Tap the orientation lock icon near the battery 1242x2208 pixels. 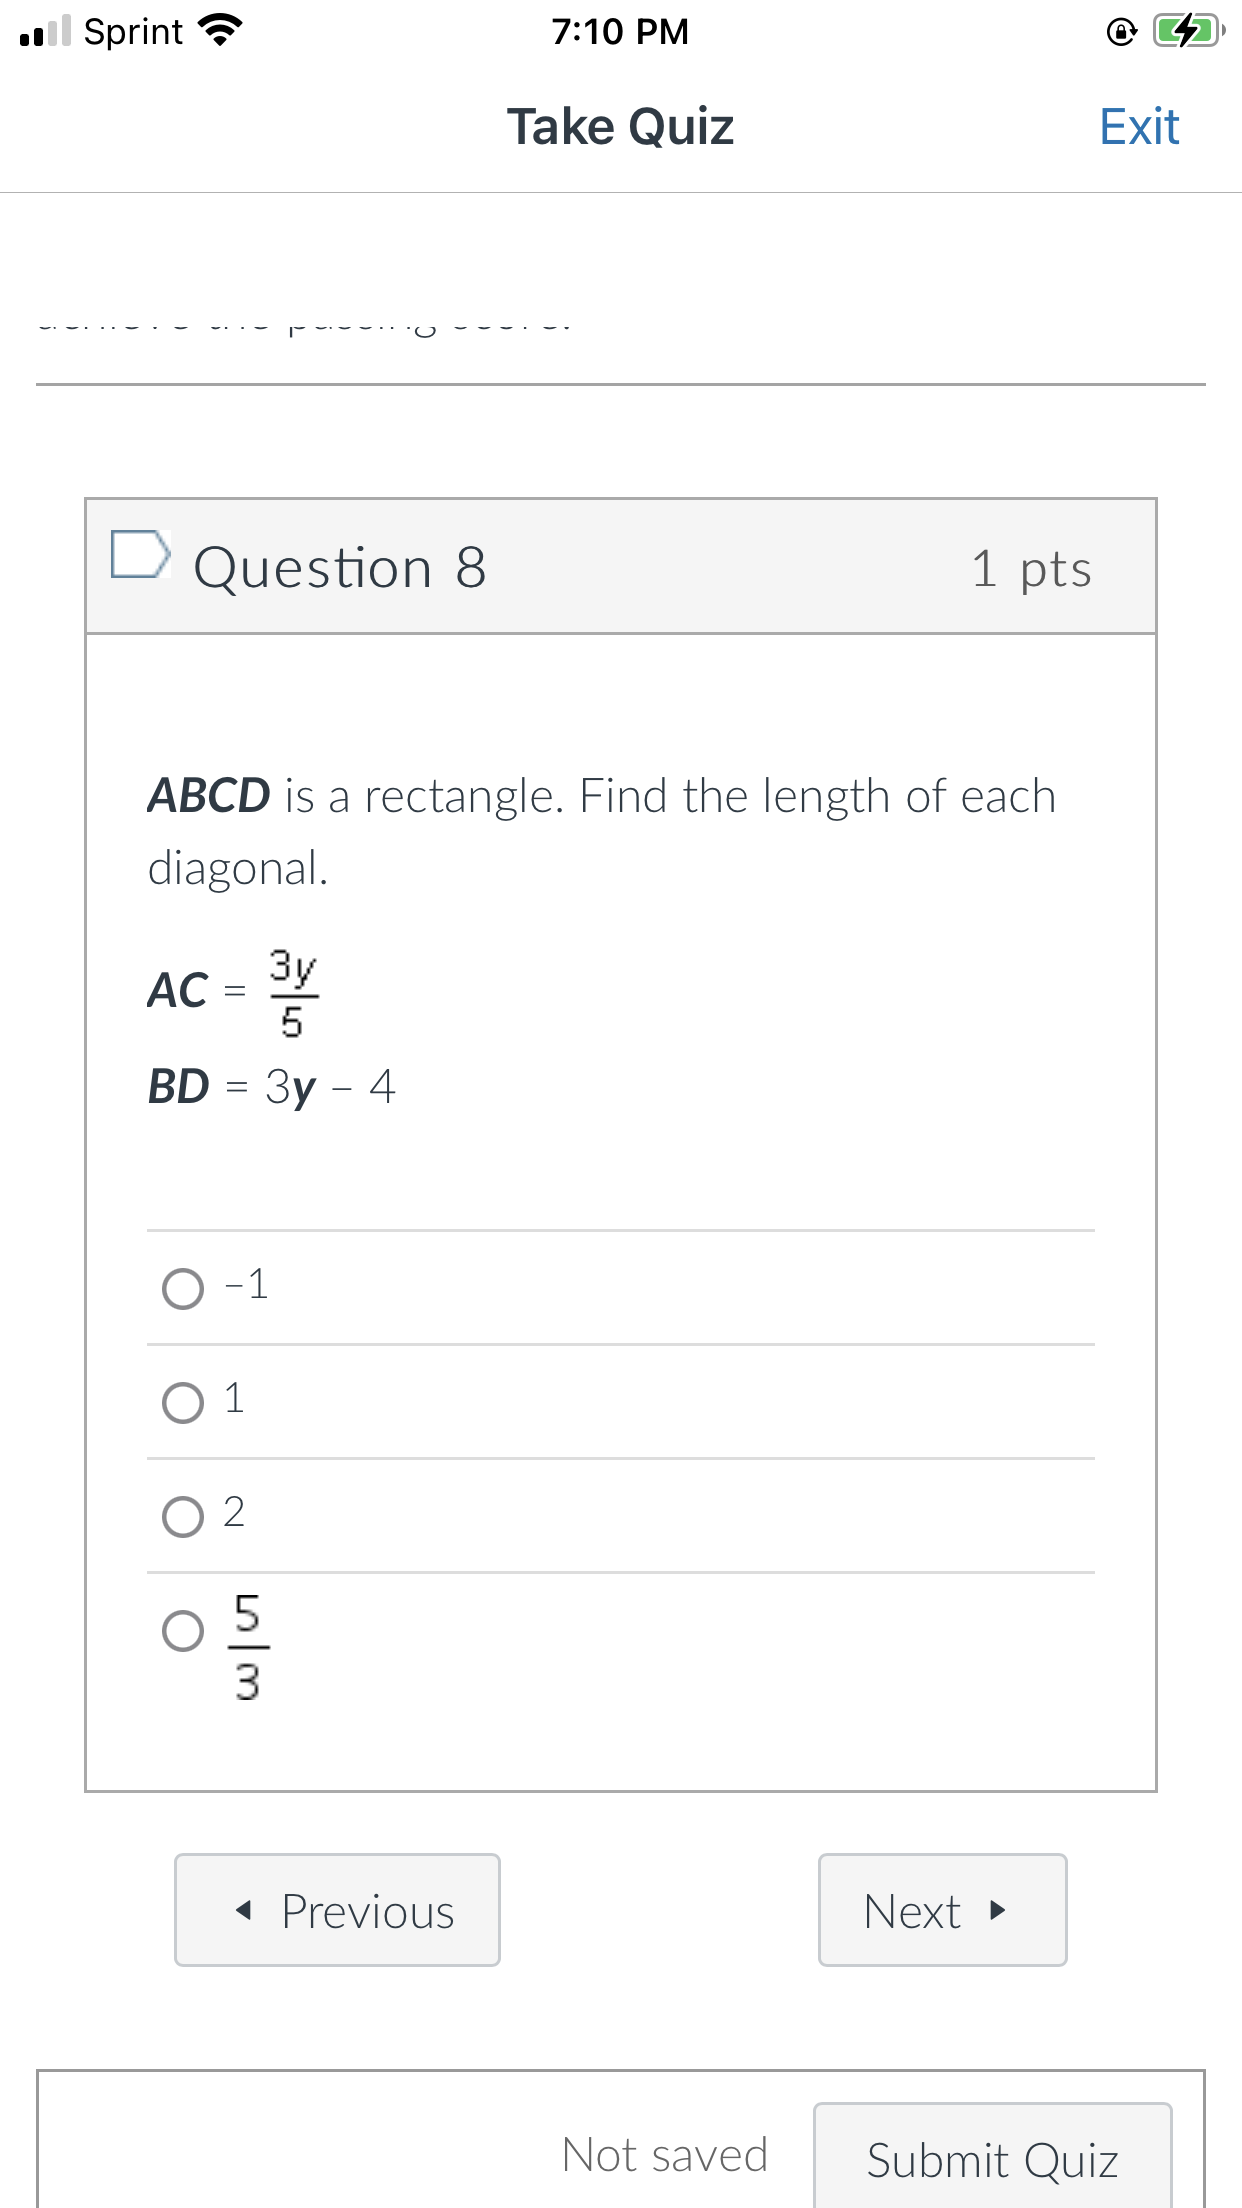[1120, 31]
